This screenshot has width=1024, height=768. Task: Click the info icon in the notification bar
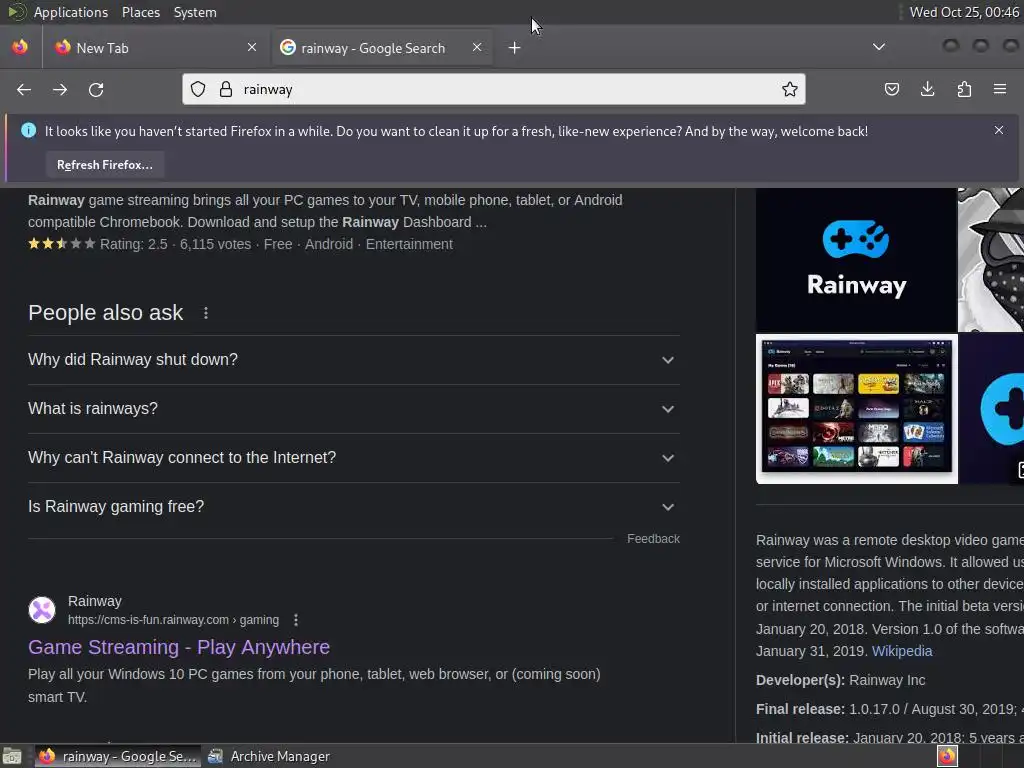point(29,130)
